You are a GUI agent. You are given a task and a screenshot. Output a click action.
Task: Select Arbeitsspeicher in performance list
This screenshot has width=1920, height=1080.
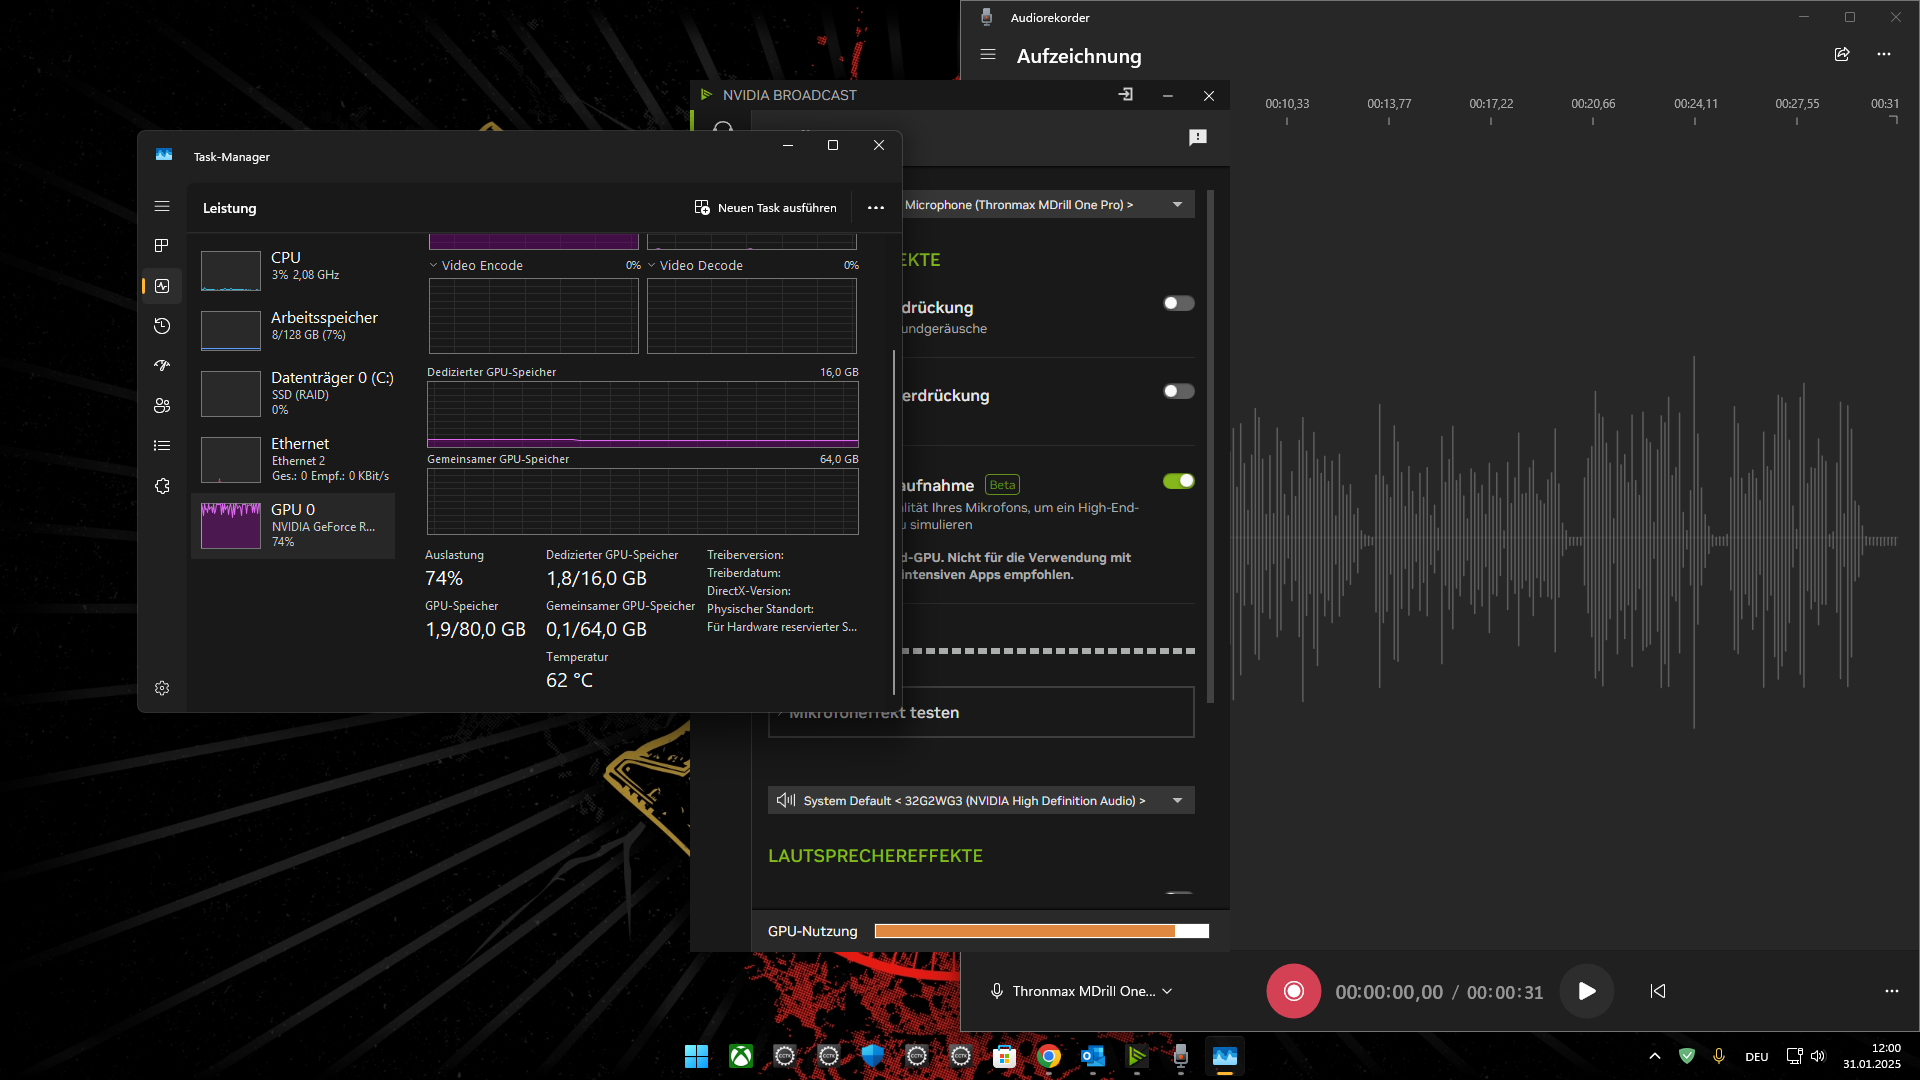pyautogui.click(x=293, y=326)
